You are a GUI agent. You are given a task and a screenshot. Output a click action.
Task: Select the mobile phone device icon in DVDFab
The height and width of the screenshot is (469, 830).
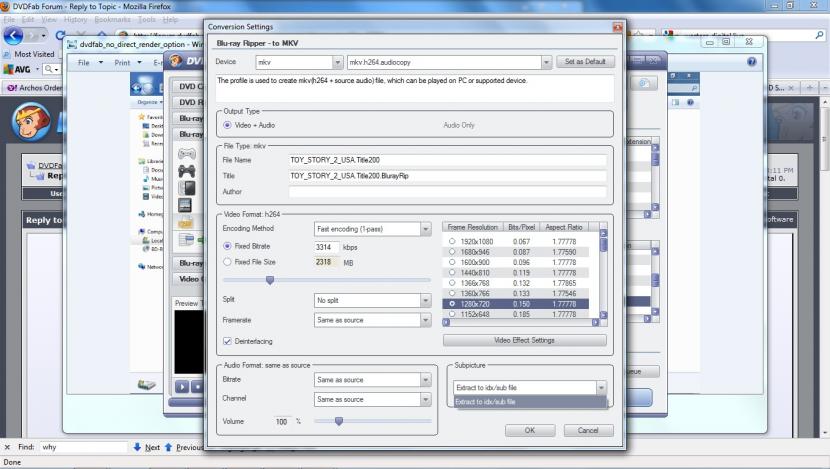(x=186, y=188)
